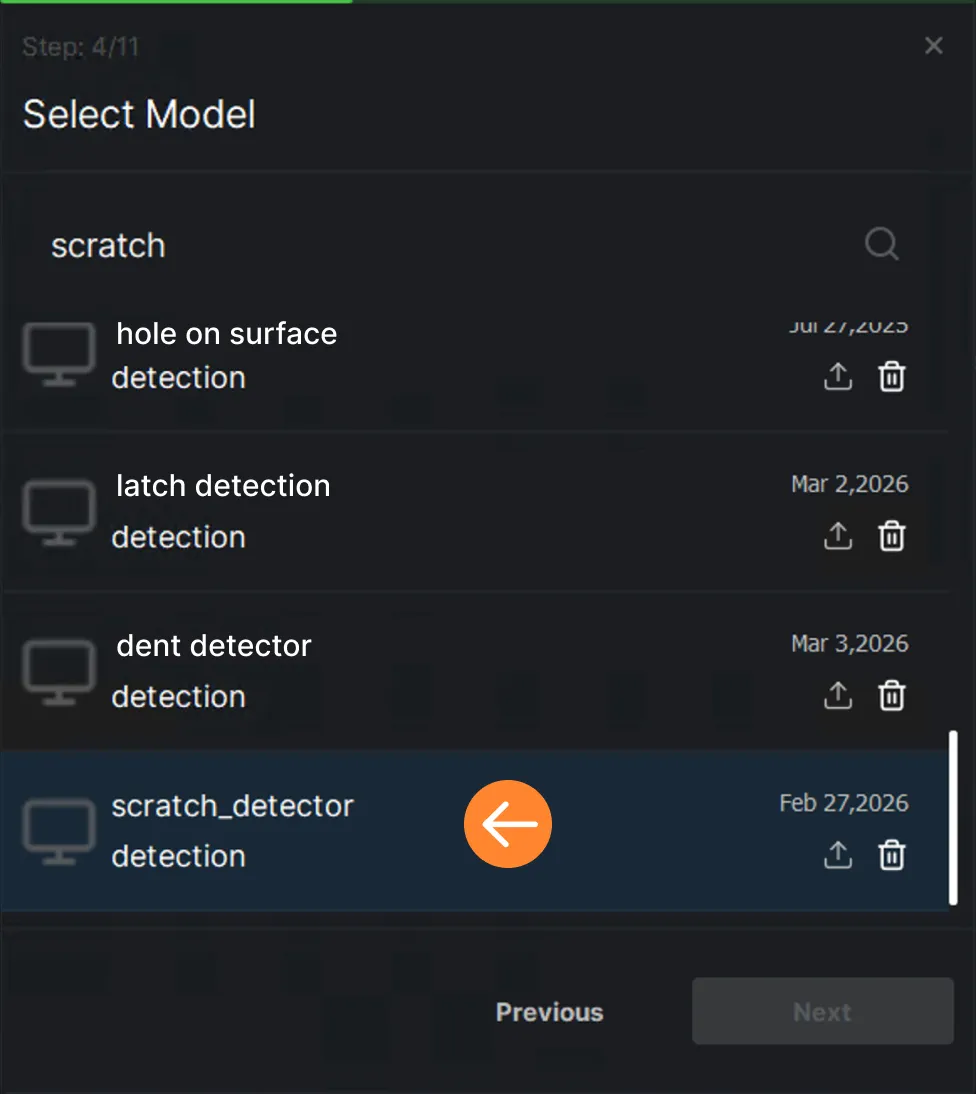Image resolution: width=976 pixels, height=1094 pixels.
Task: Delete the dent detector model
Action: pos(892,696)
